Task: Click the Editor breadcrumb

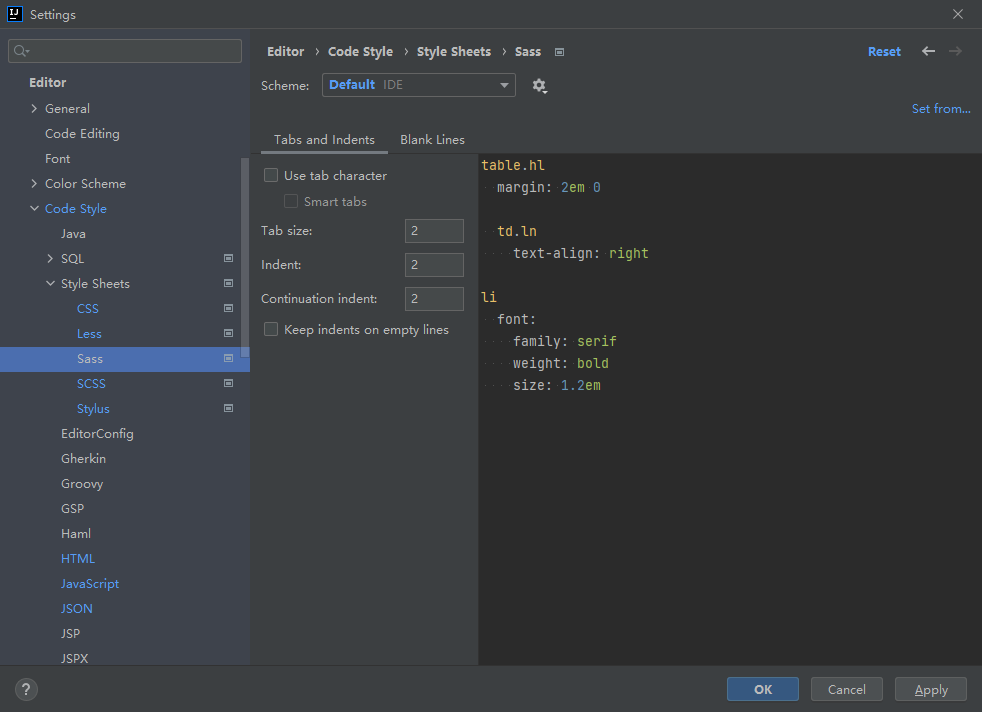Action: 286,52
